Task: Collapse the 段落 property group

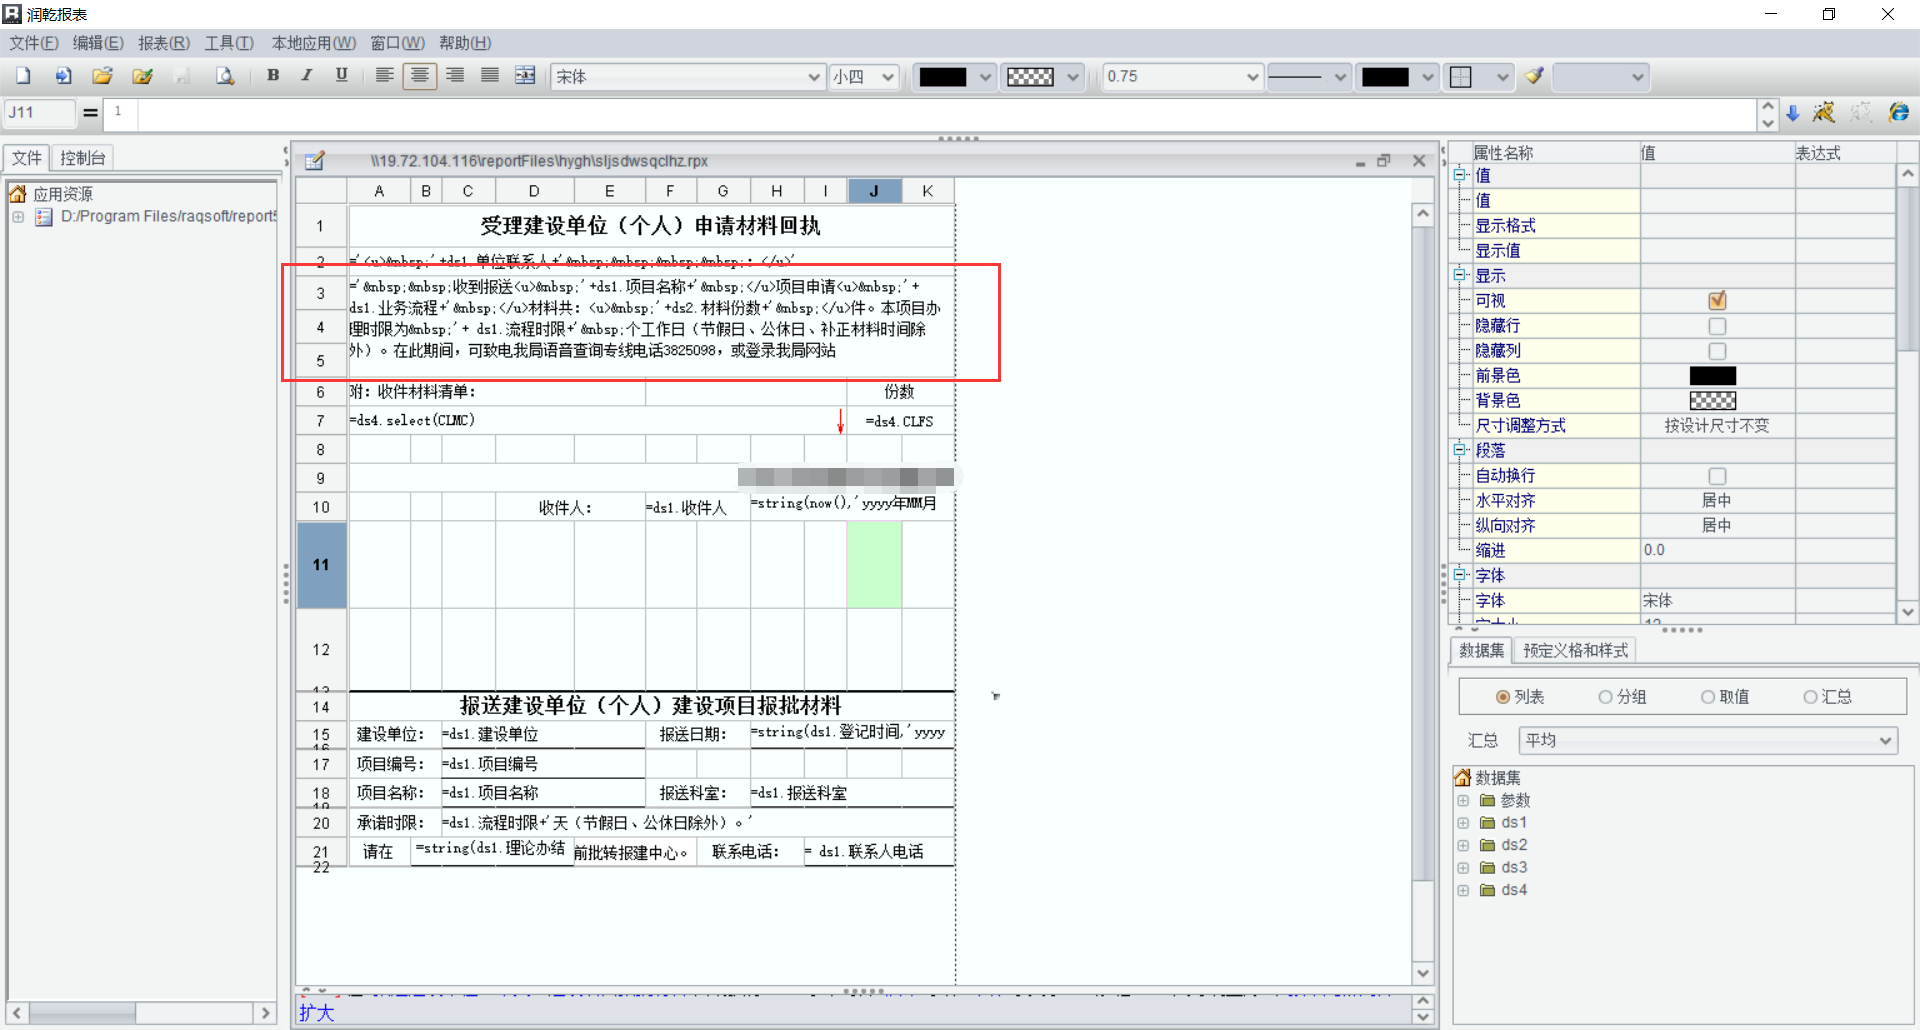Action: tap(1460, 450)
